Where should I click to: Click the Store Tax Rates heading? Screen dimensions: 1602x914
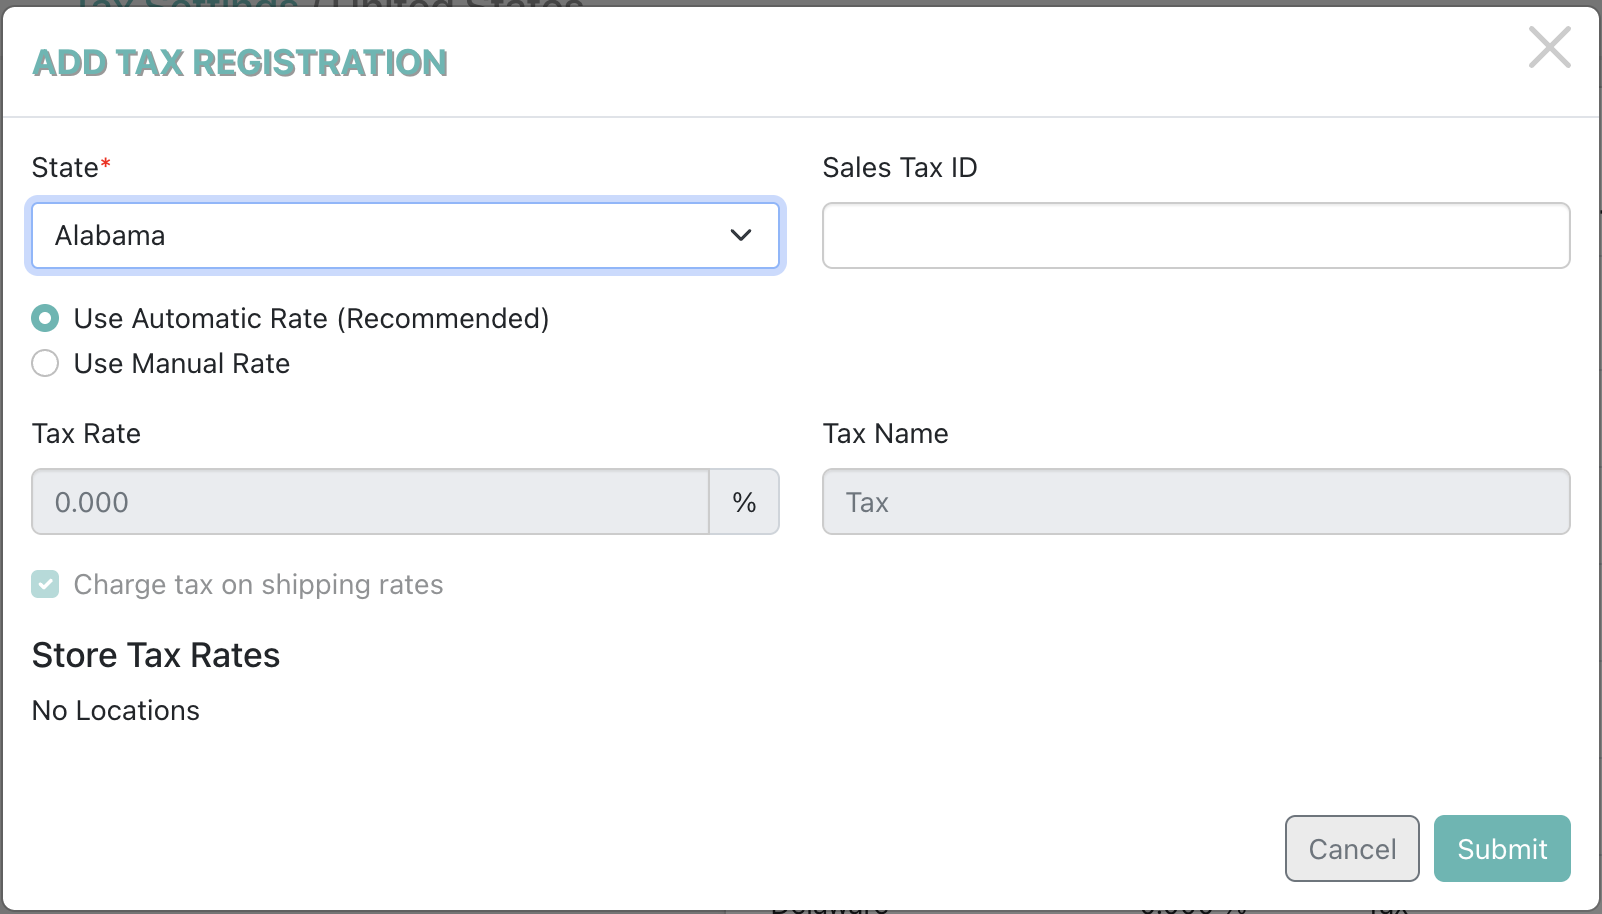[156, 656]
